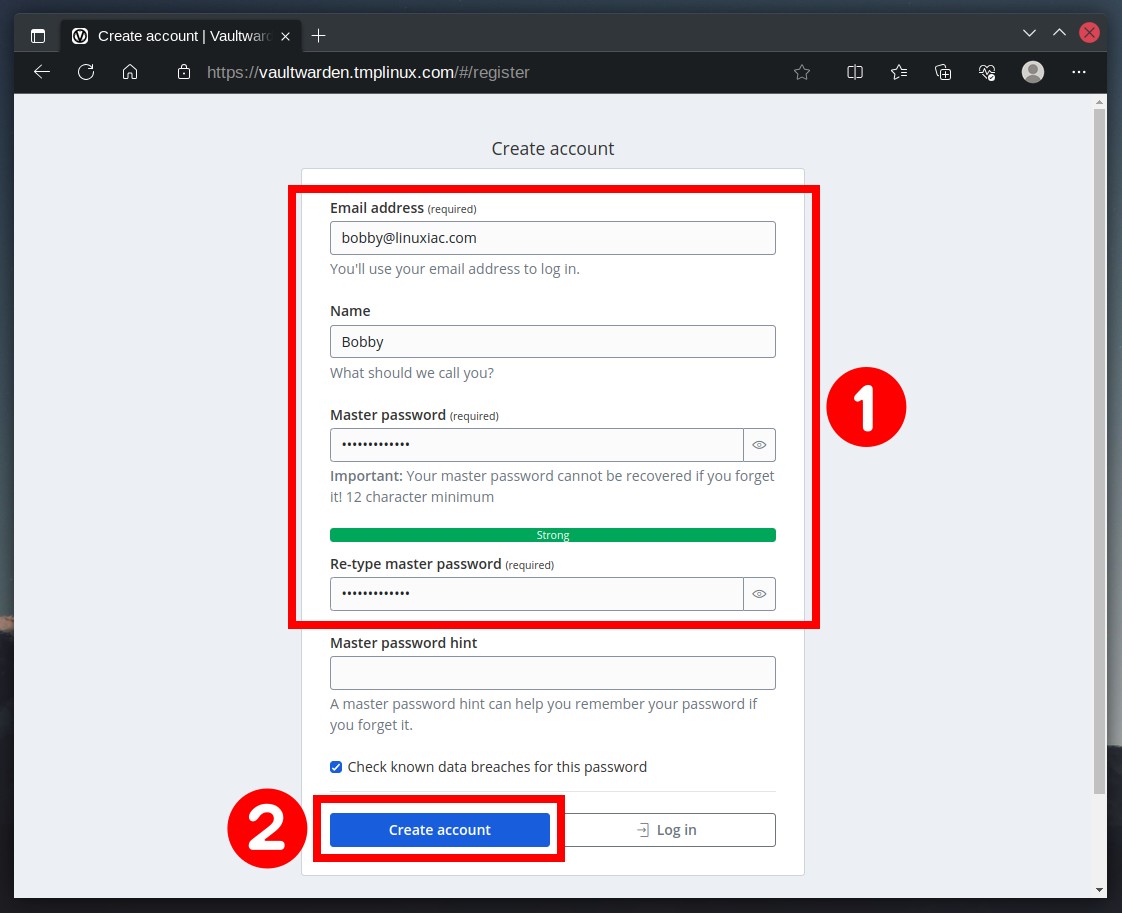
Task: Click "Check known data breaches for this password" label
Action: pos(497,767)
